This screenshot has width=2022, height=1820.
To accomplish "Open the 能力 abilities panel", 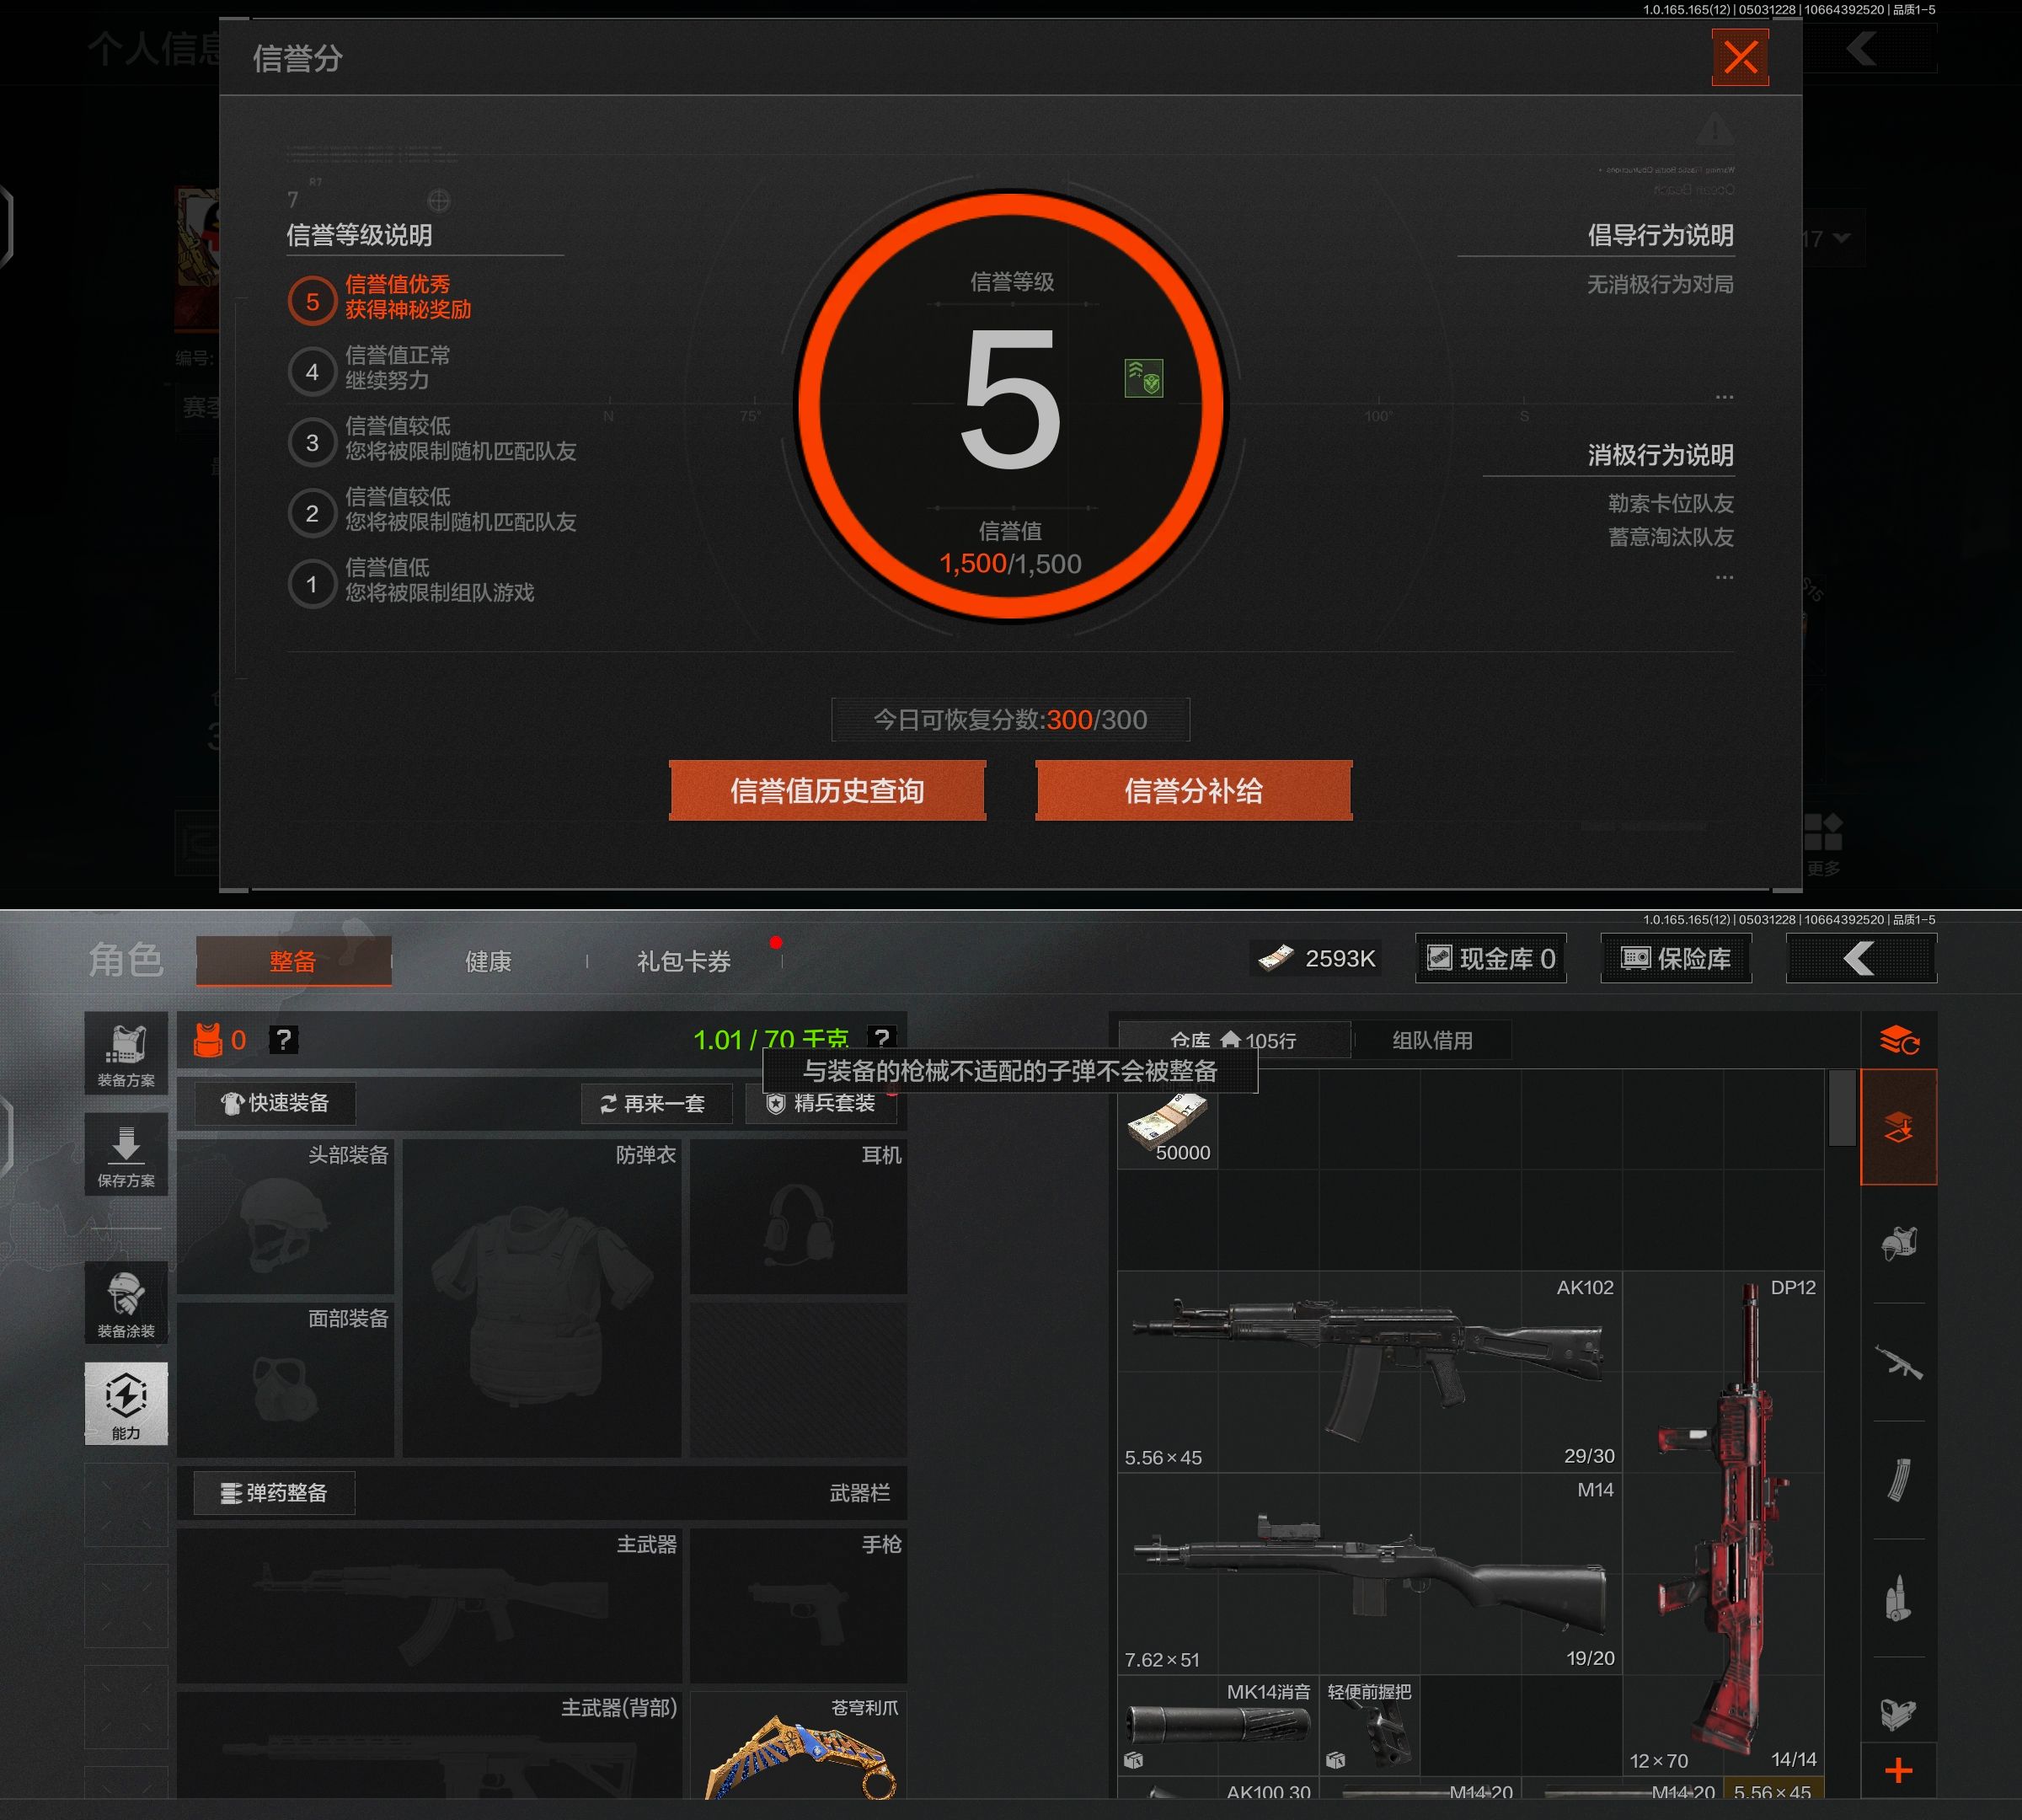I will click(x=126, y=1403).
